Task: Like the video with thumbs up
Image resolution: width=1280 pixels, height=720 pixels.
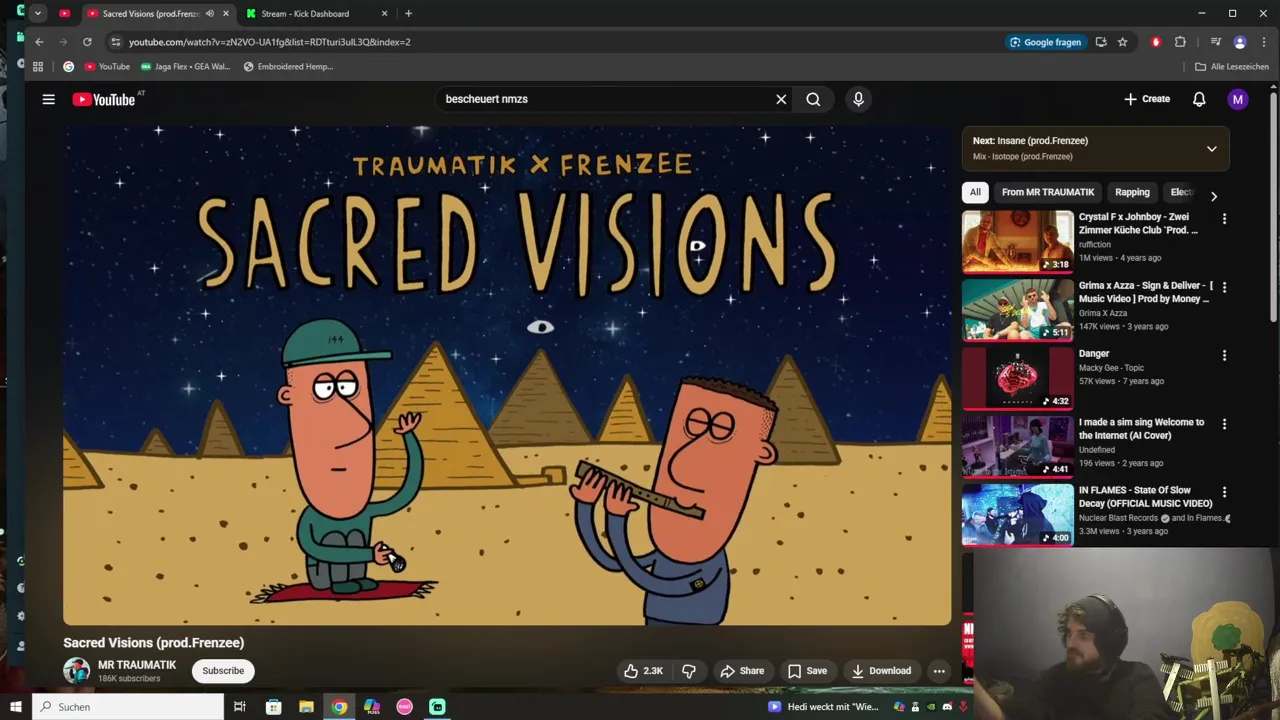Action: click(644, 671)
